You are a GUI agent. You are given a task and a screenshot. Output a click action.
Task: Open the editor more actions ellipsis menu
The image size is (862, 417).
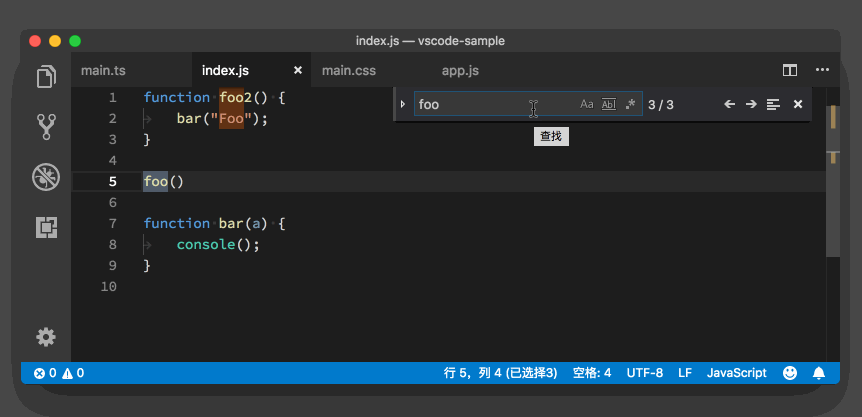point(822,70)
